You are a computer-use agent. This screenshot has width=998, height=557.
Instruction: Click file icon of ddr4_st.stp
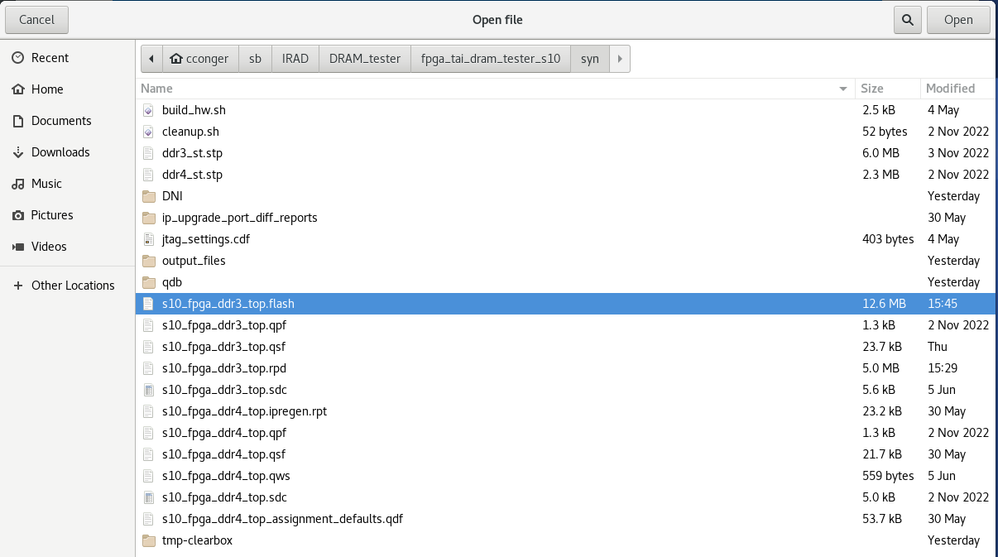point(148,175)
